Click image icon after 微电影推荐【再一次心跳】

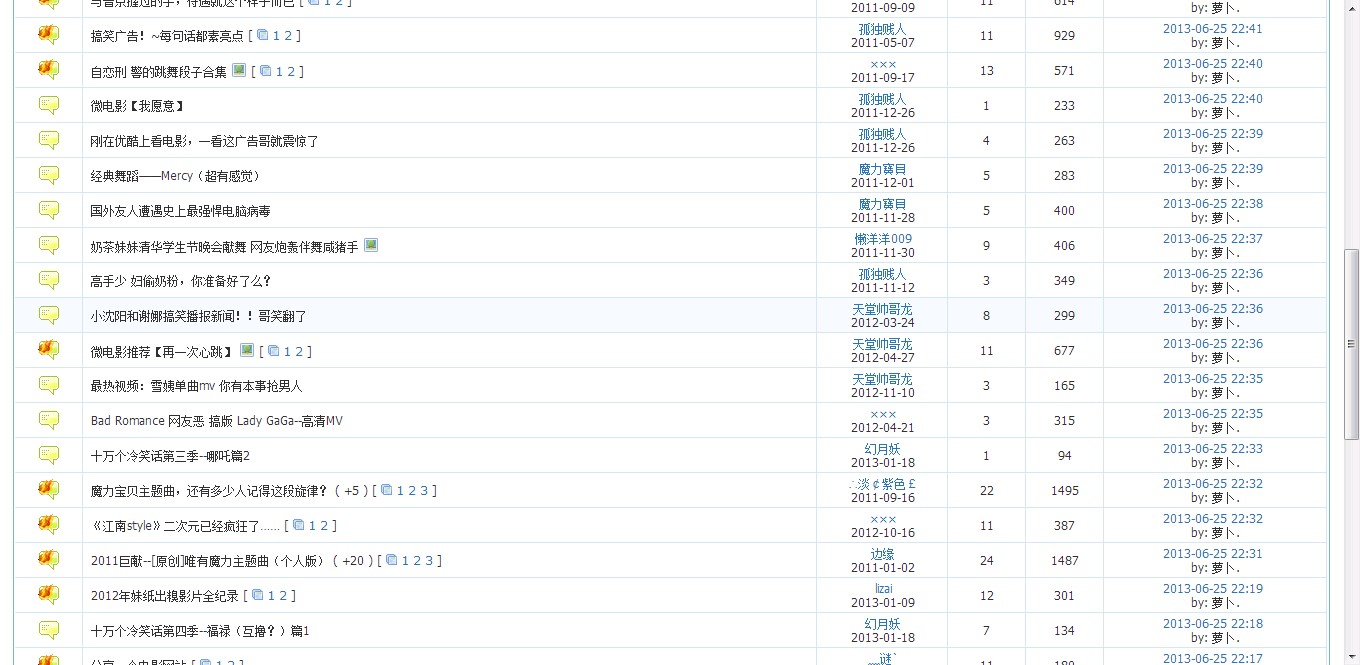(247, 350)
